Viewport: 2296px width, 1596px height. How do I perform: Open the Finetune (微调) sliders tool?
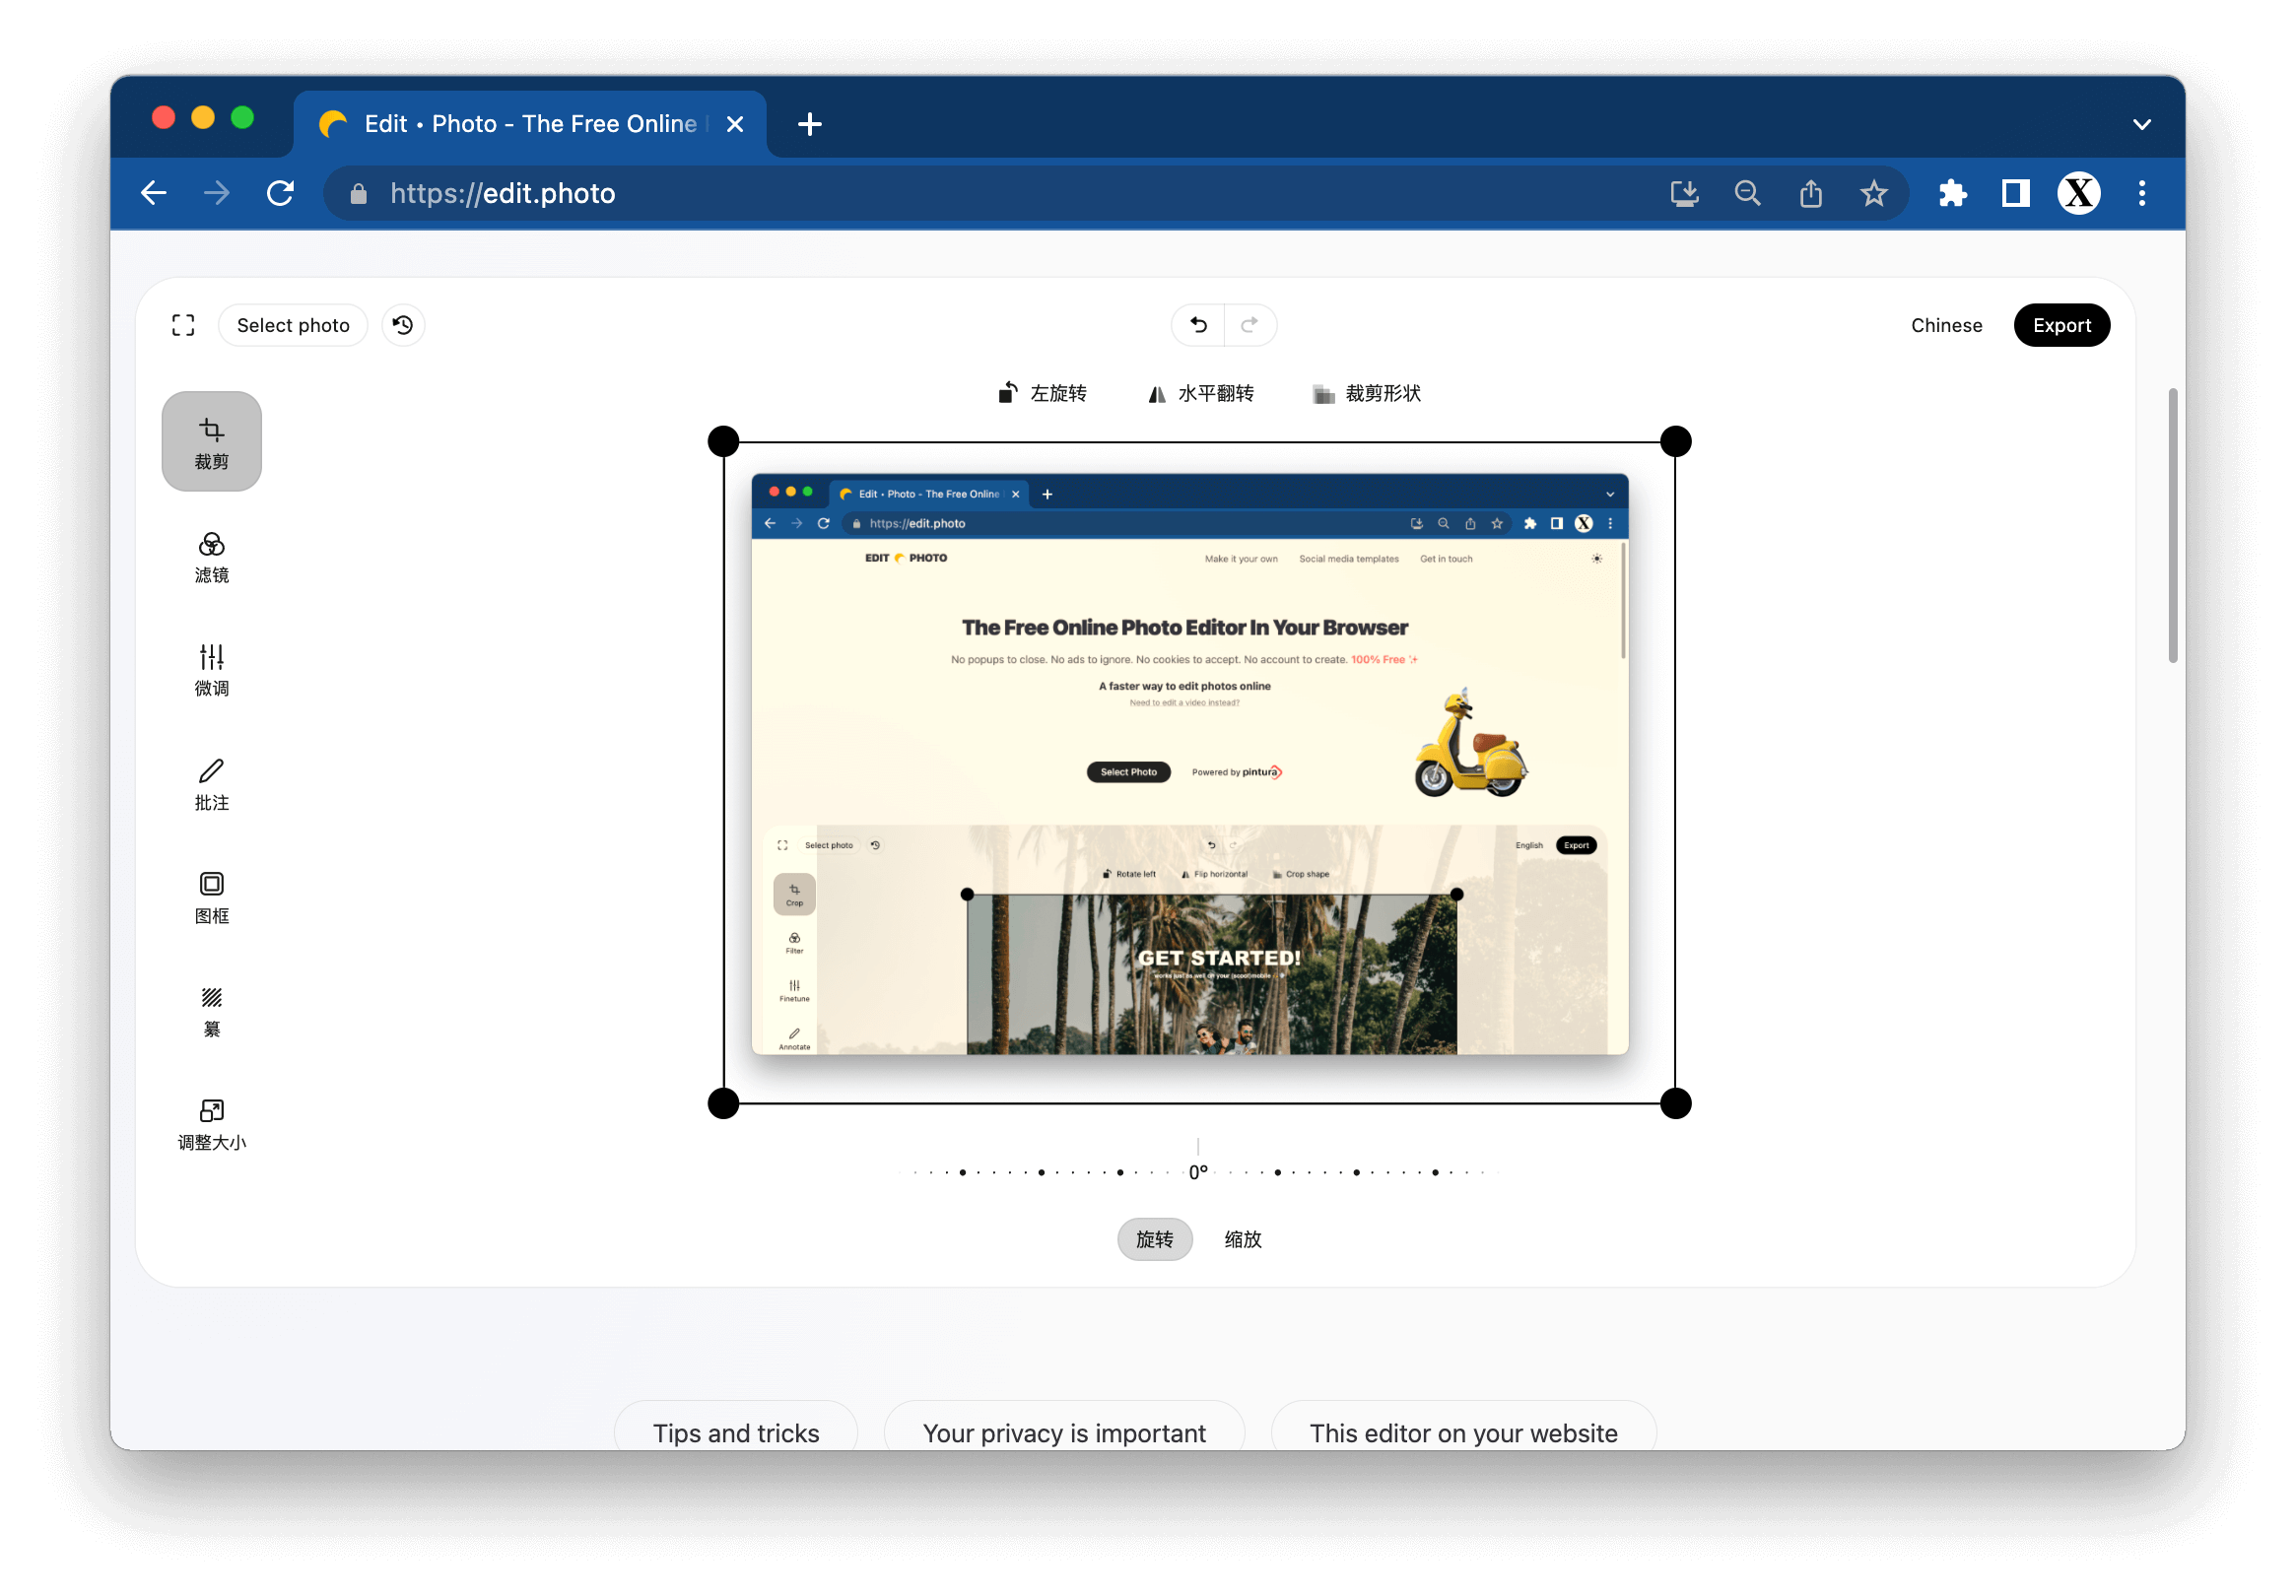coord(211,669)
